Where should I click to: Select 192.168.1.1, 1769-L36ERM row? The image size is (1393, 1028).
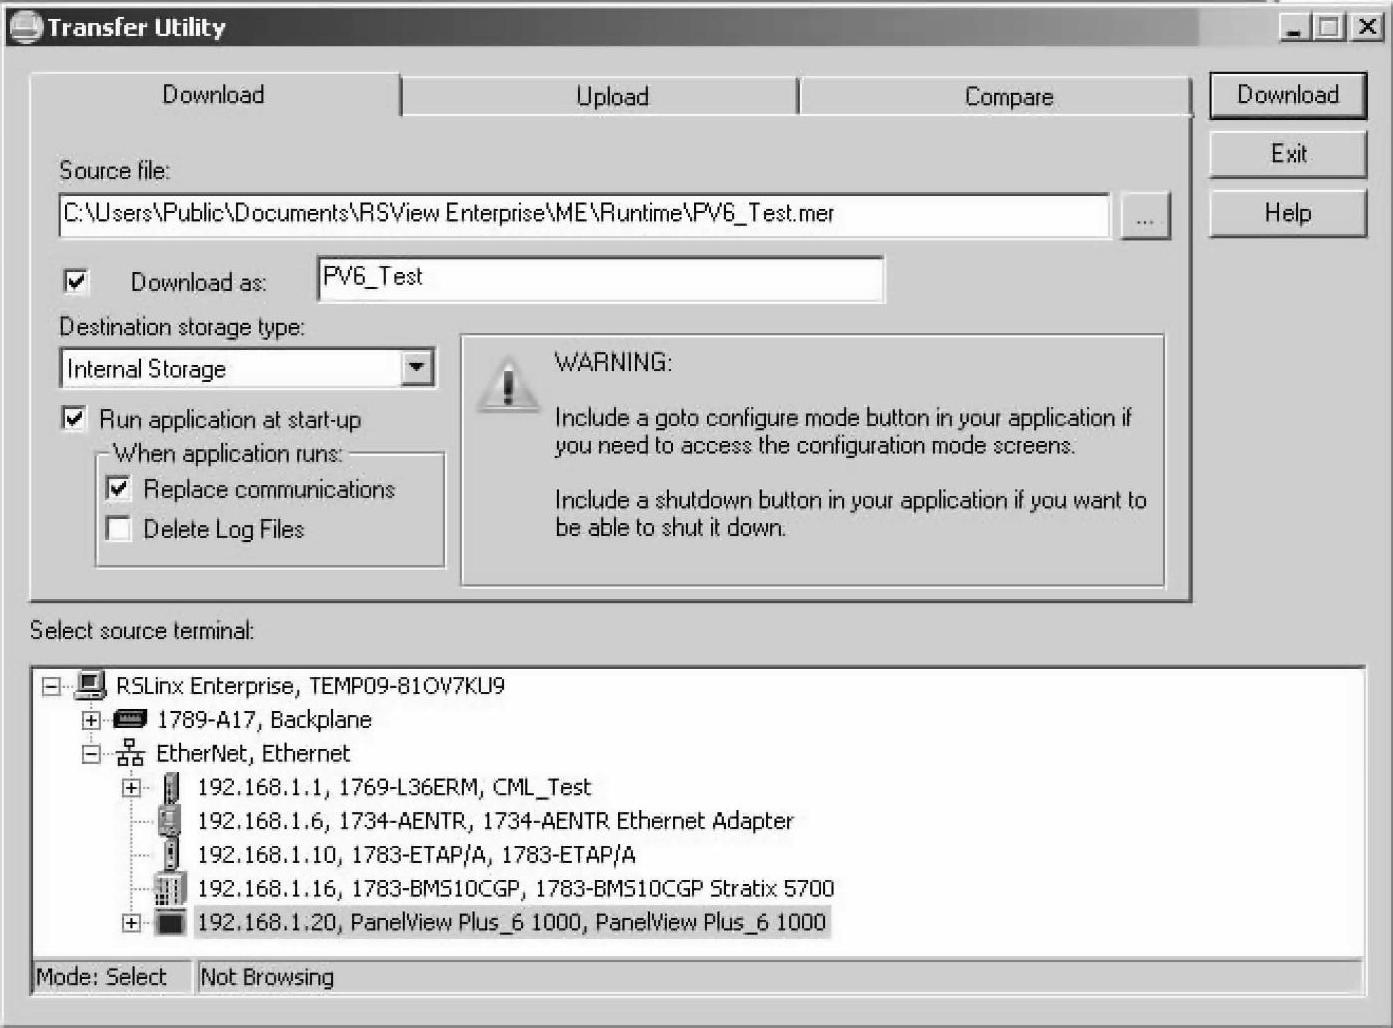394,788
